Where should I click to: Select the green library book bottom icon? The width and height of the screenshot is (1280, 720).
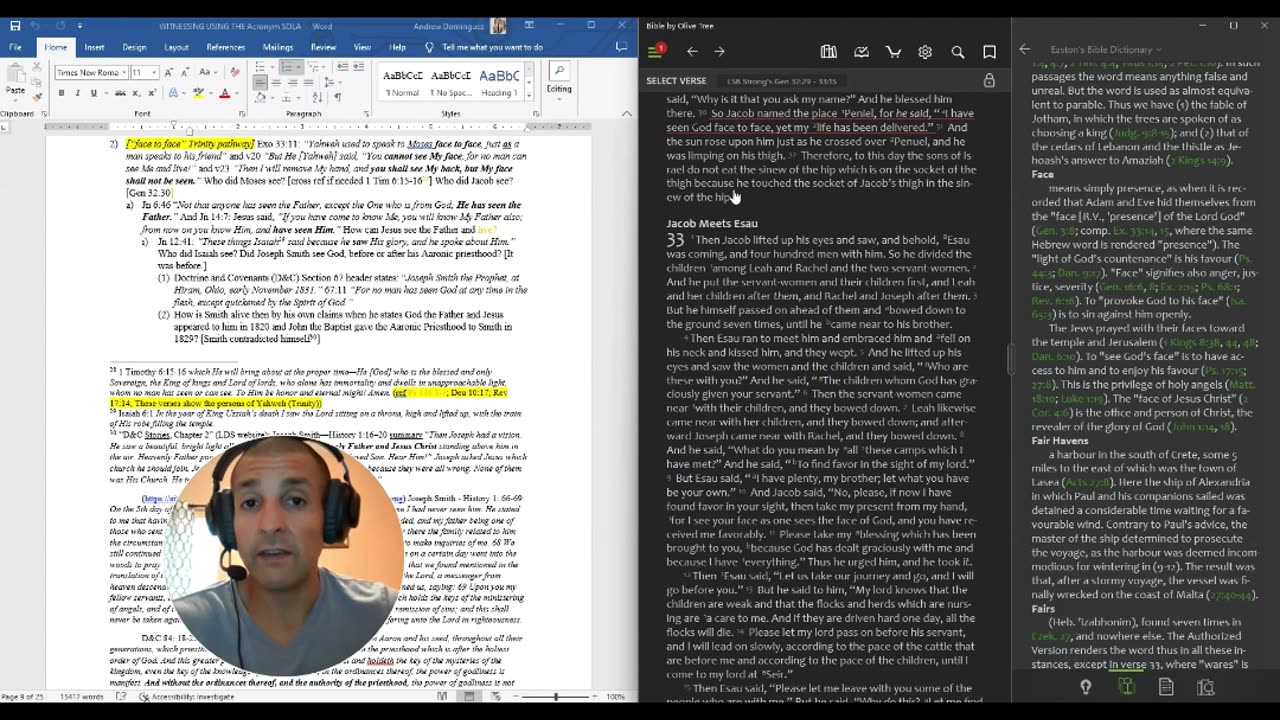click(x=1126, y=687)
